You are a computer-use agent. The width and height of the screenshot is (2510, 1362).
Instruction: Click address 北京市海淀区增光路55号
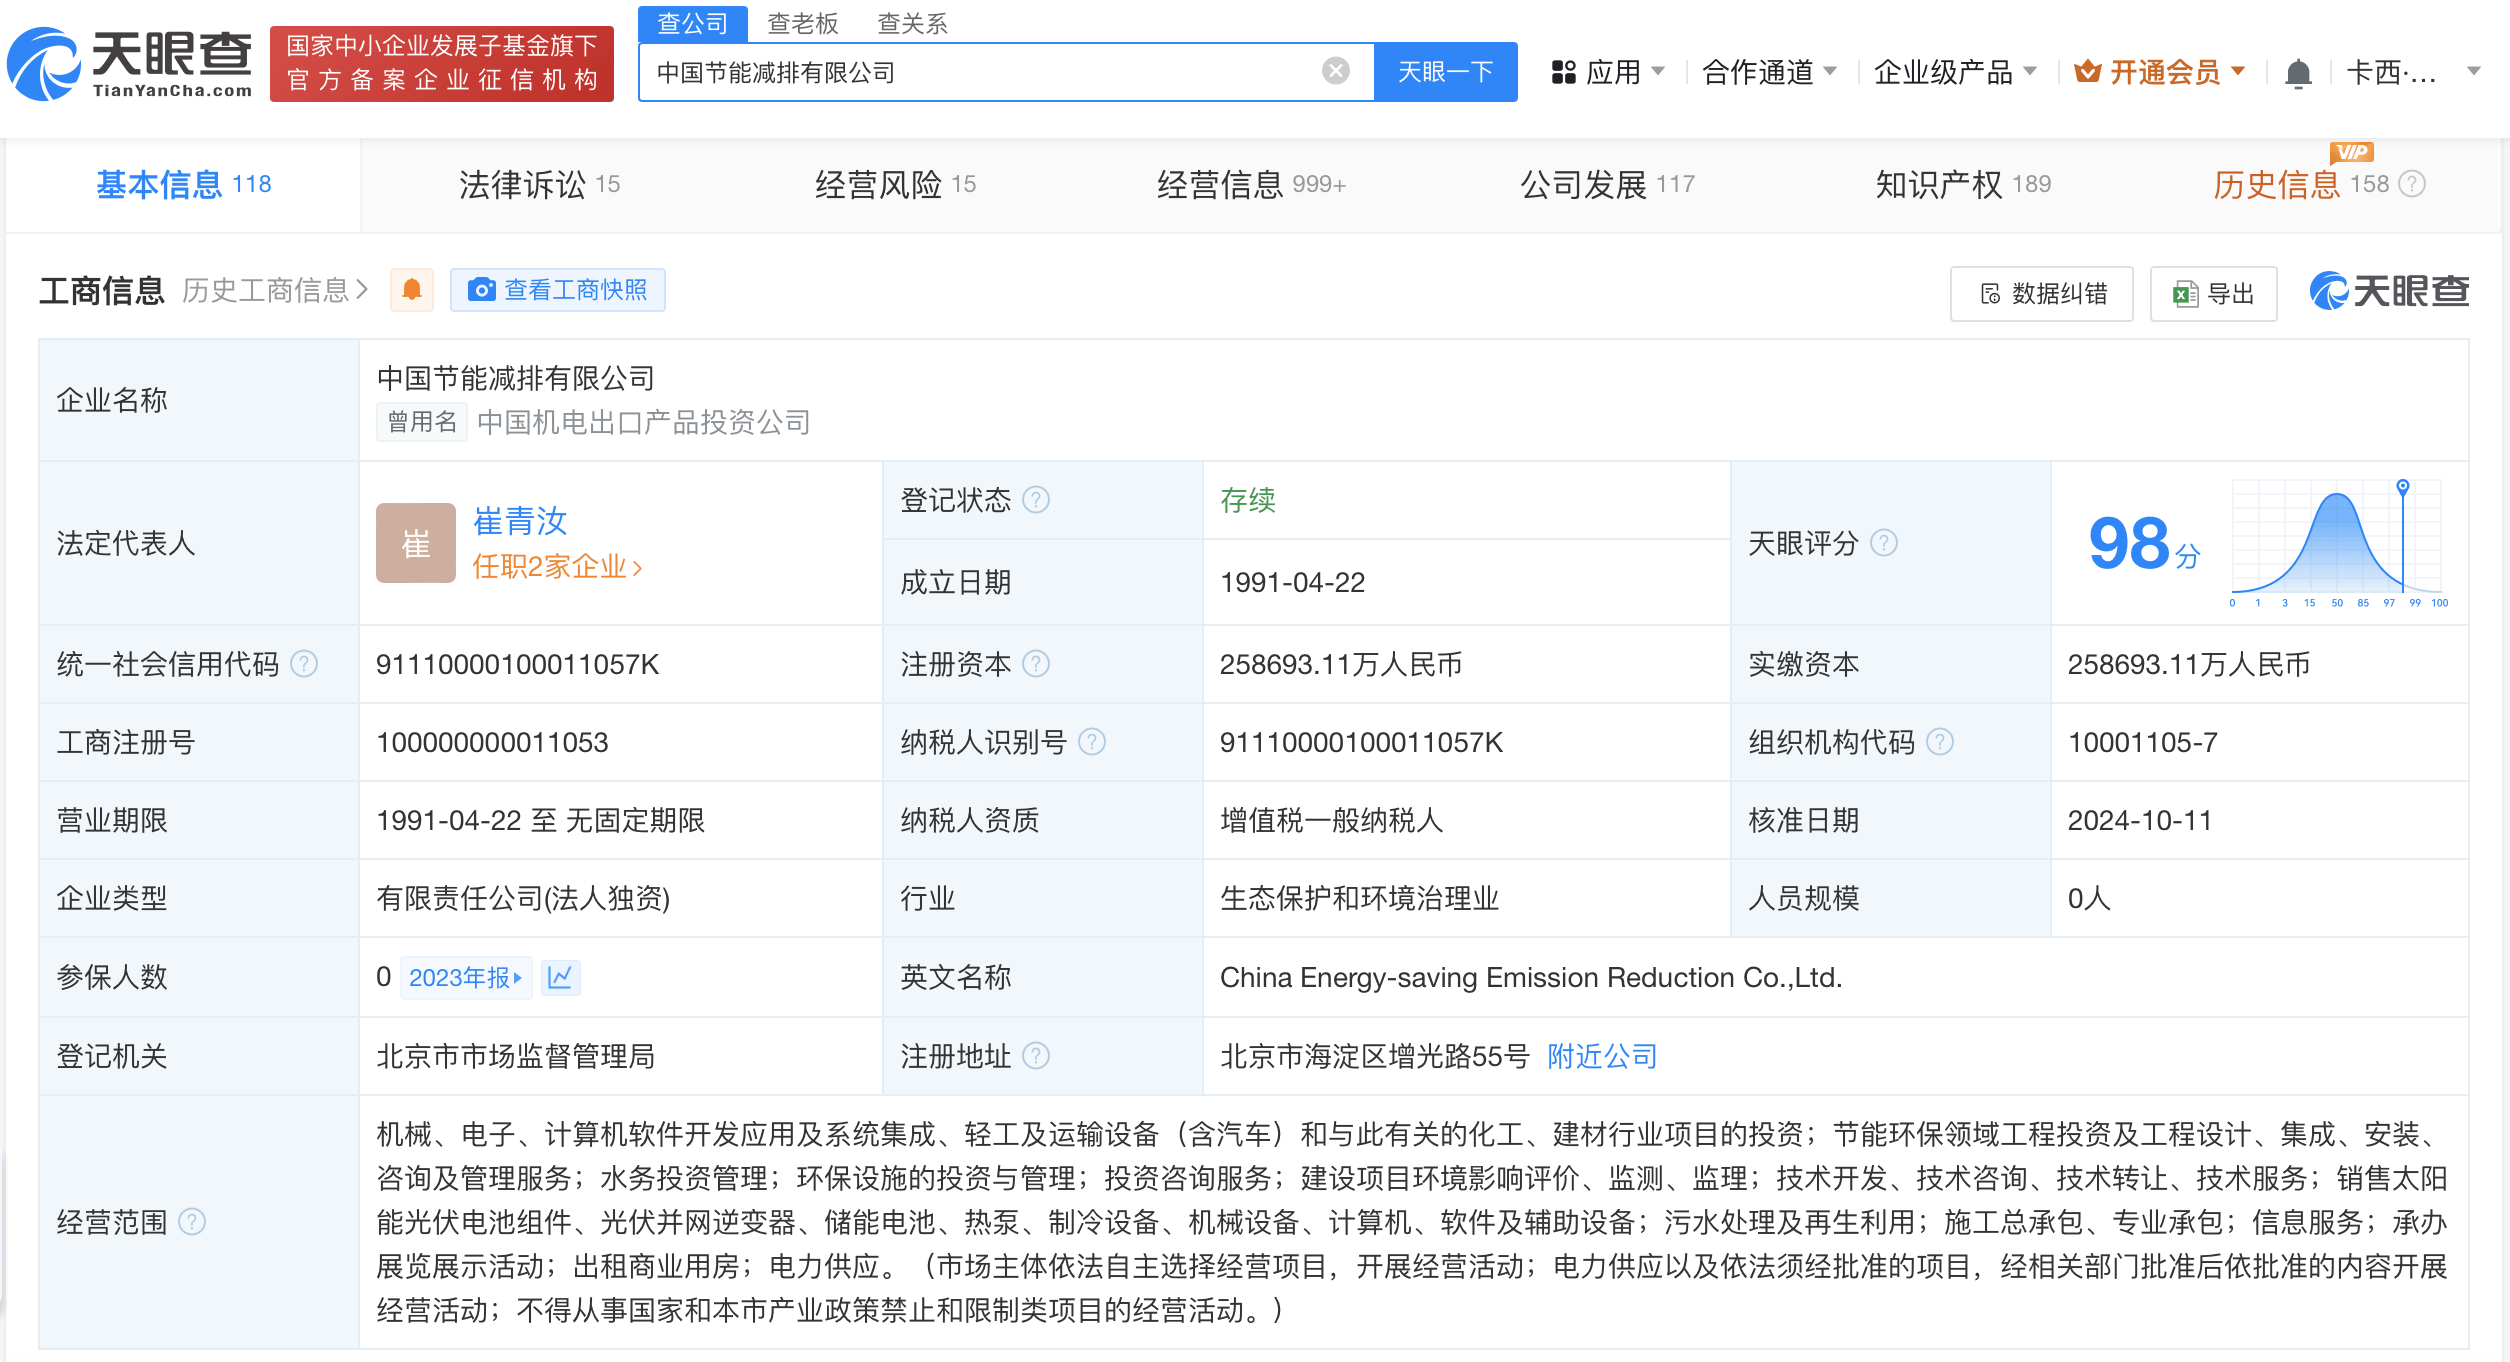(1375, 1056)
